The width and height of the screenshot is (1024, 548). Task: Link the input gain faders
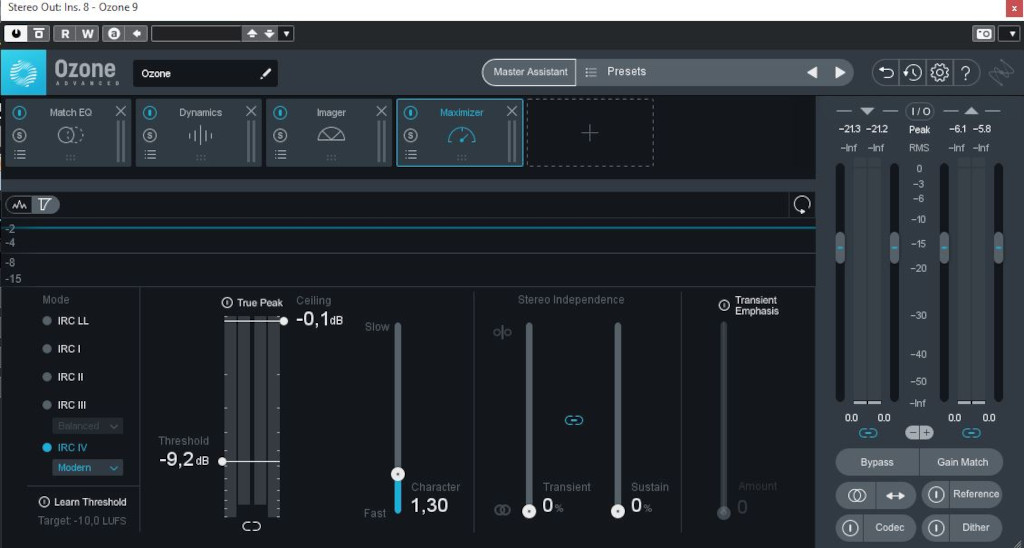click(x=867, y=432)
